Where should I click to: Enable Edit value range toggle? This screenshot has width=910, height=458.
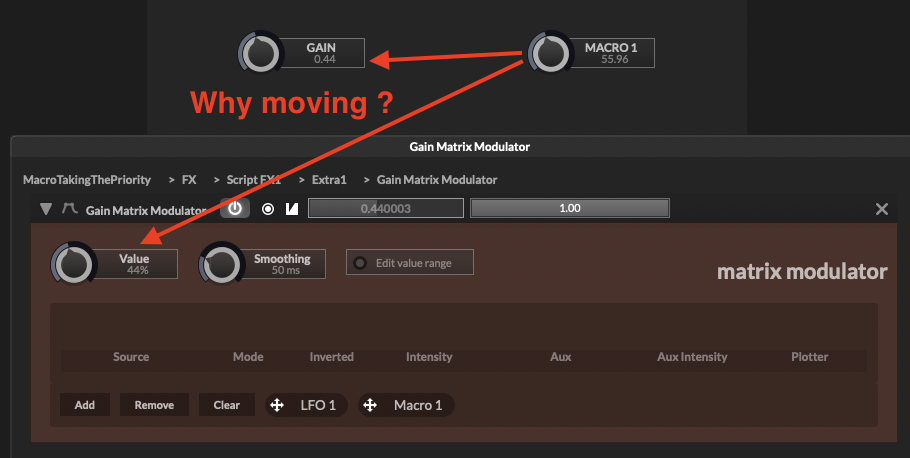(x=360, y=263)
